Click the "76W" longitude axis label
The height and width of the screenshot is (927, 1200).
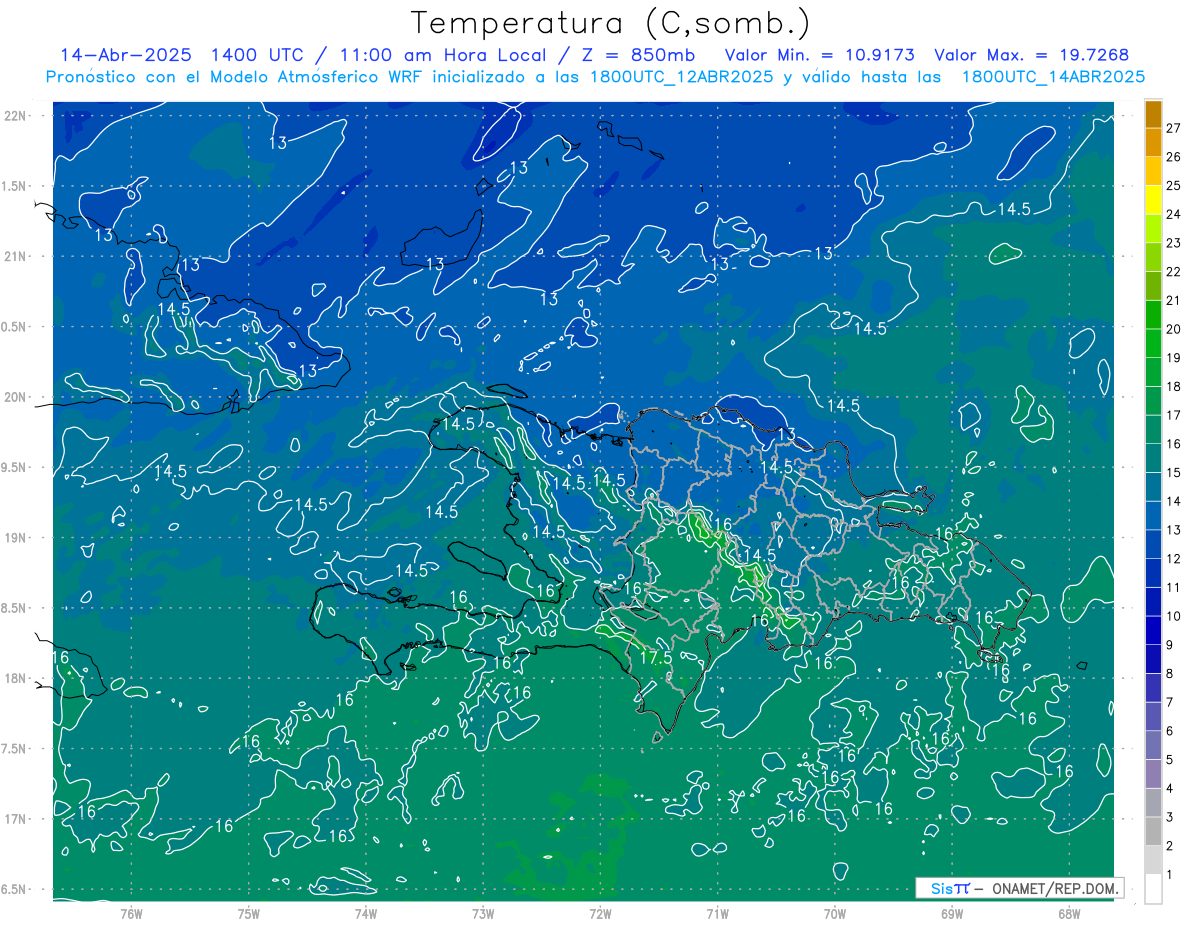point(131,914)
